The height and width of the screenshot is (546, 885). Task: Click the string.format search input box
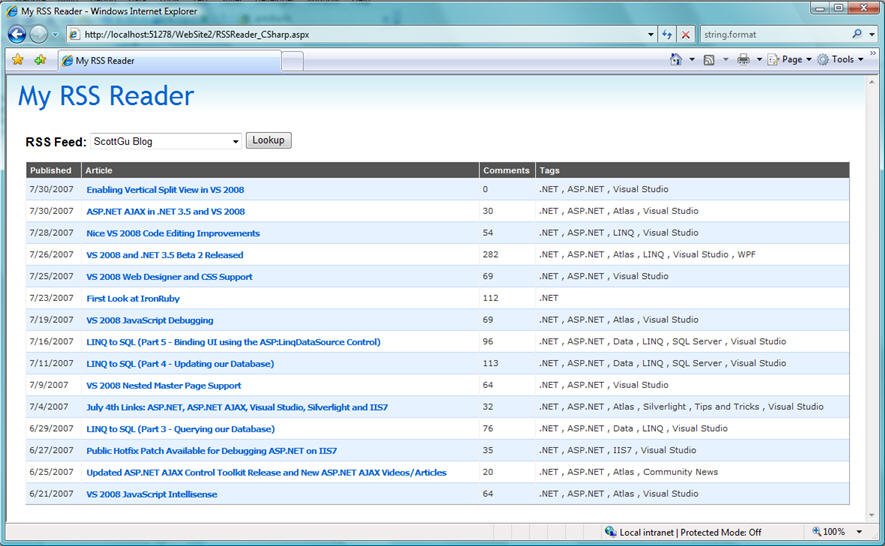tap(775, 34)
